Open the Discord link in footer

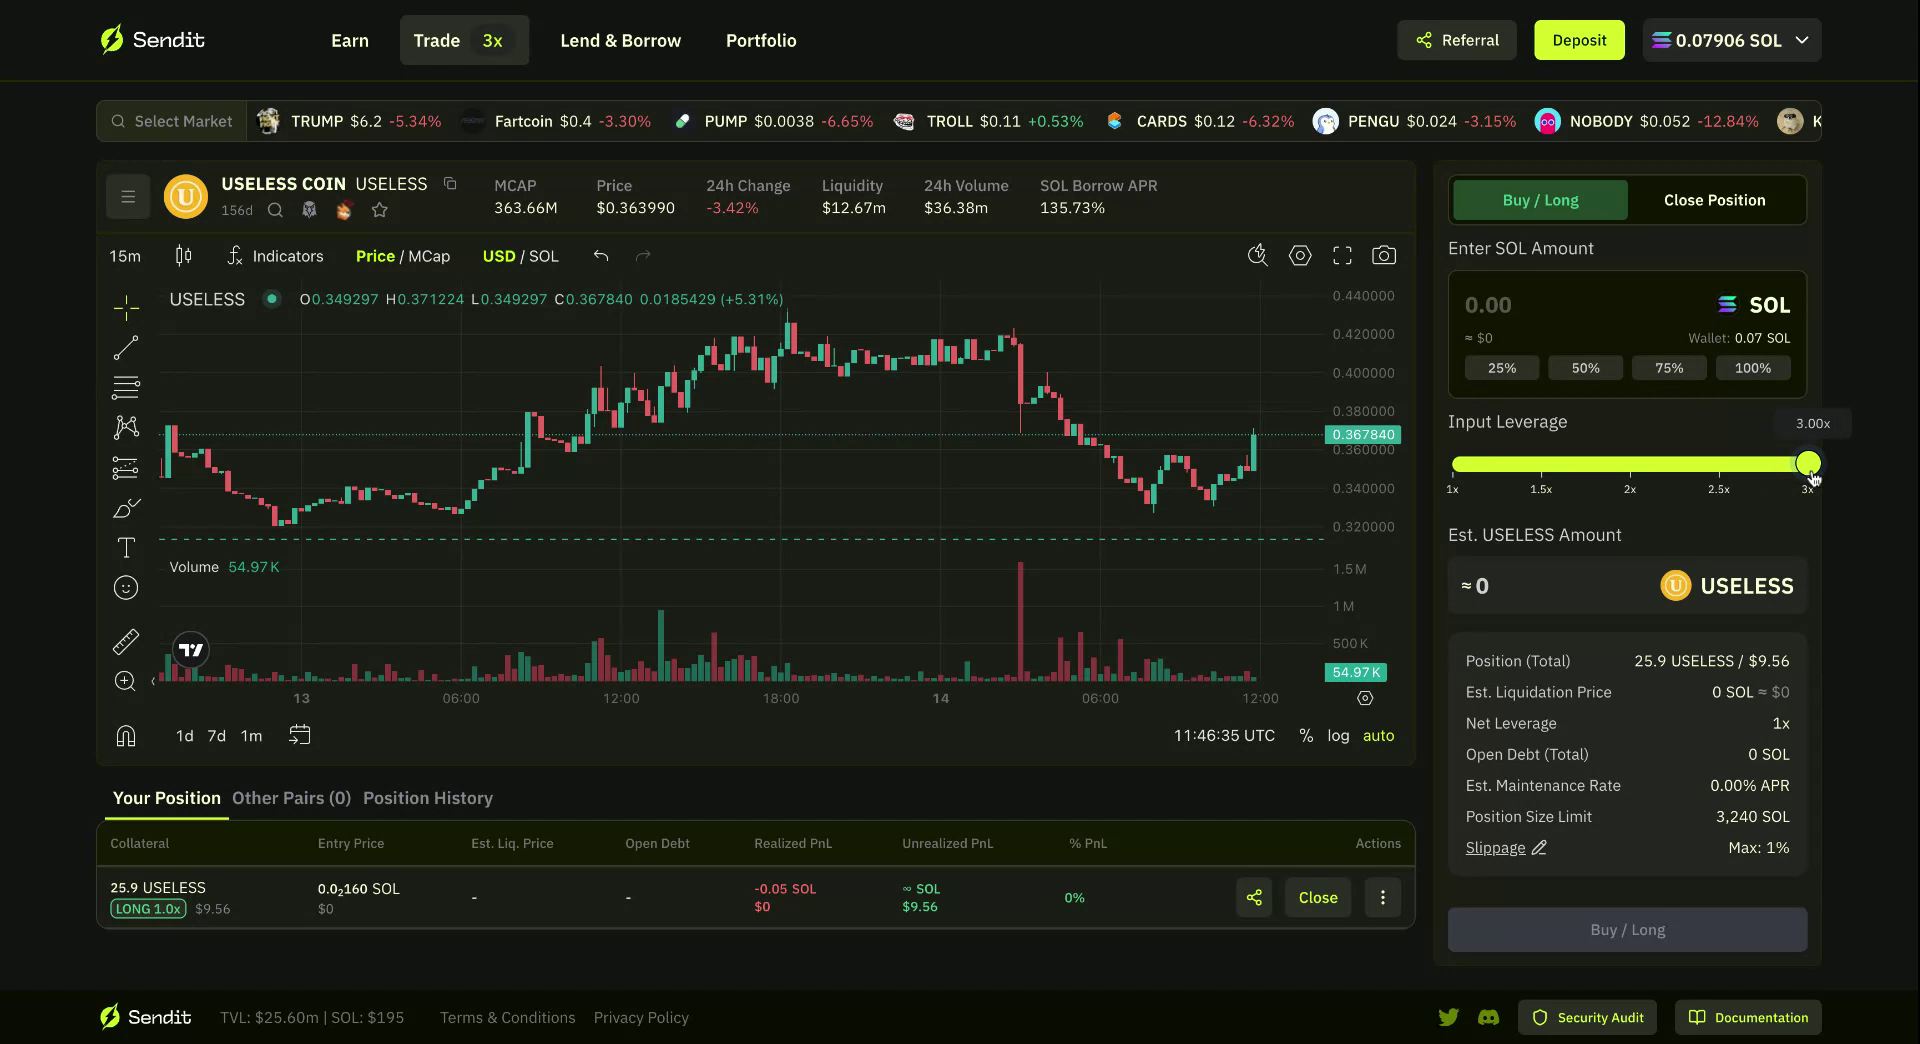[1488, 1018]
